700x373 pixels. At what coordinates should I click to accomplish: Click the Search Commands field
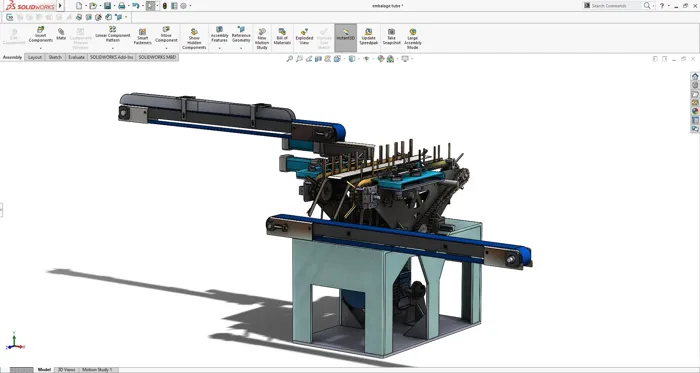[x=616, y=6]
